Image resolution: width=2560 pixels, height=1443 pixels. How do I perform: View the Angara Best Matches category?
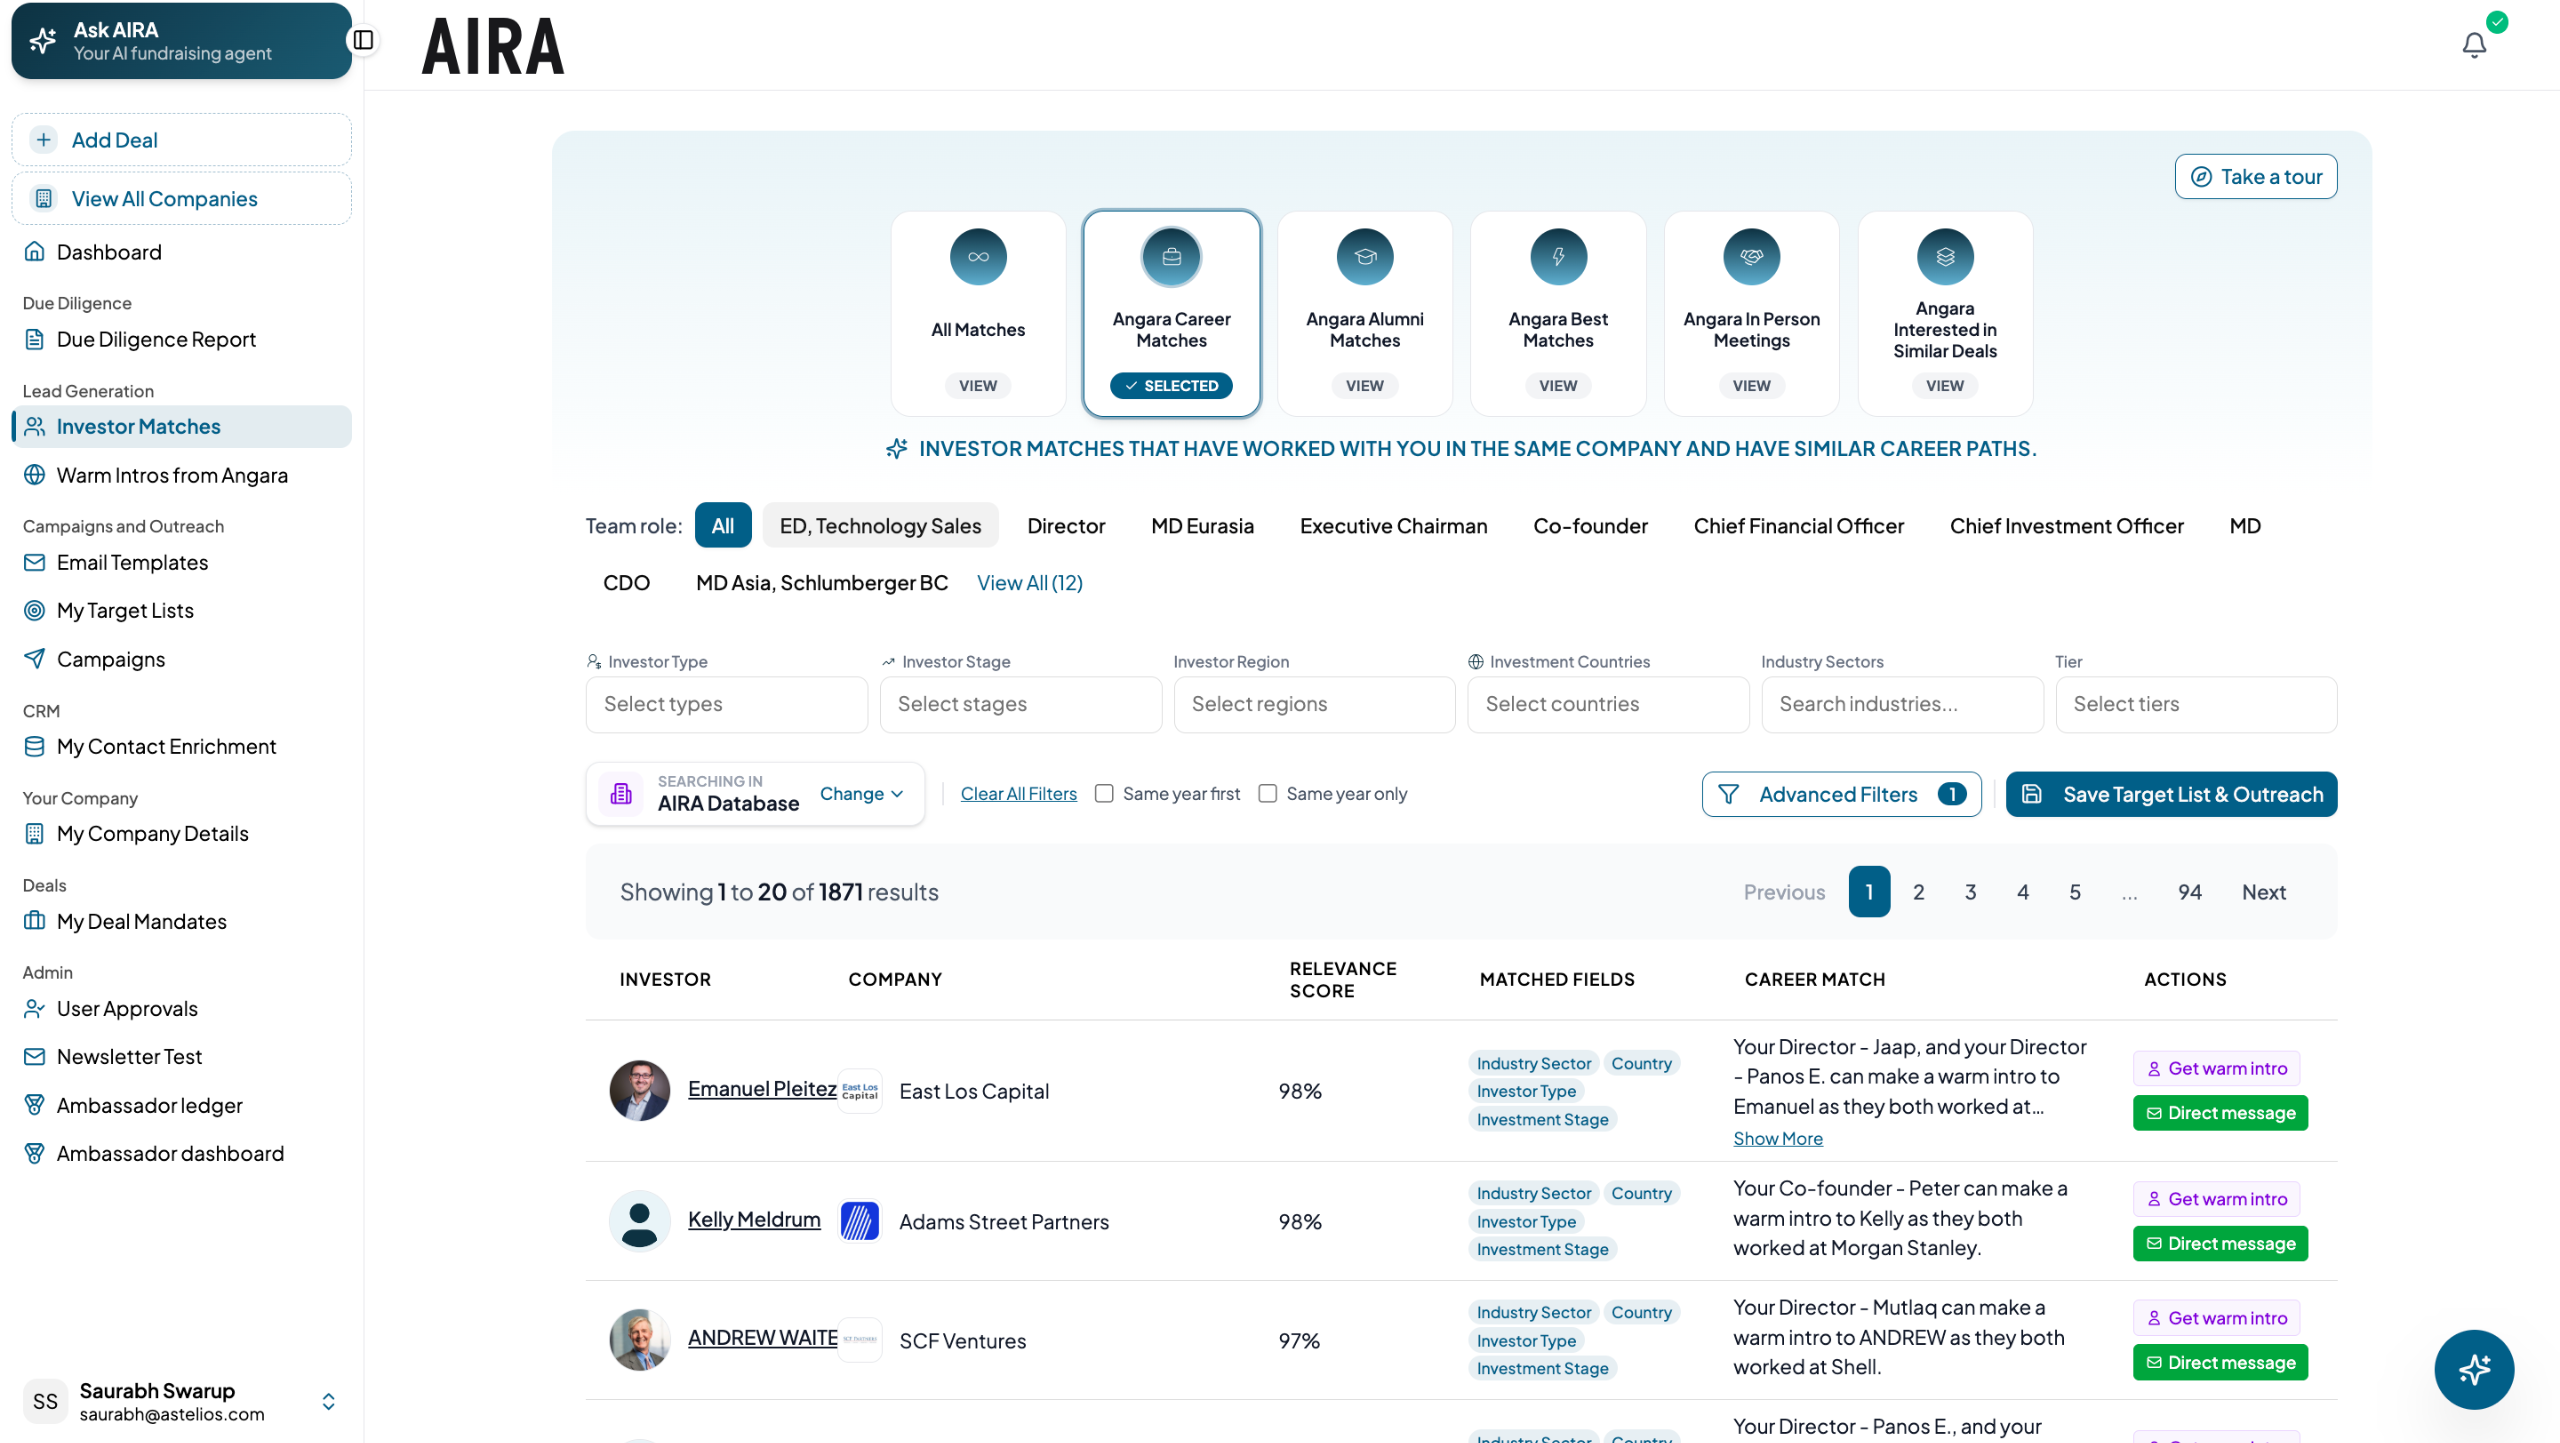point(1558,386)
